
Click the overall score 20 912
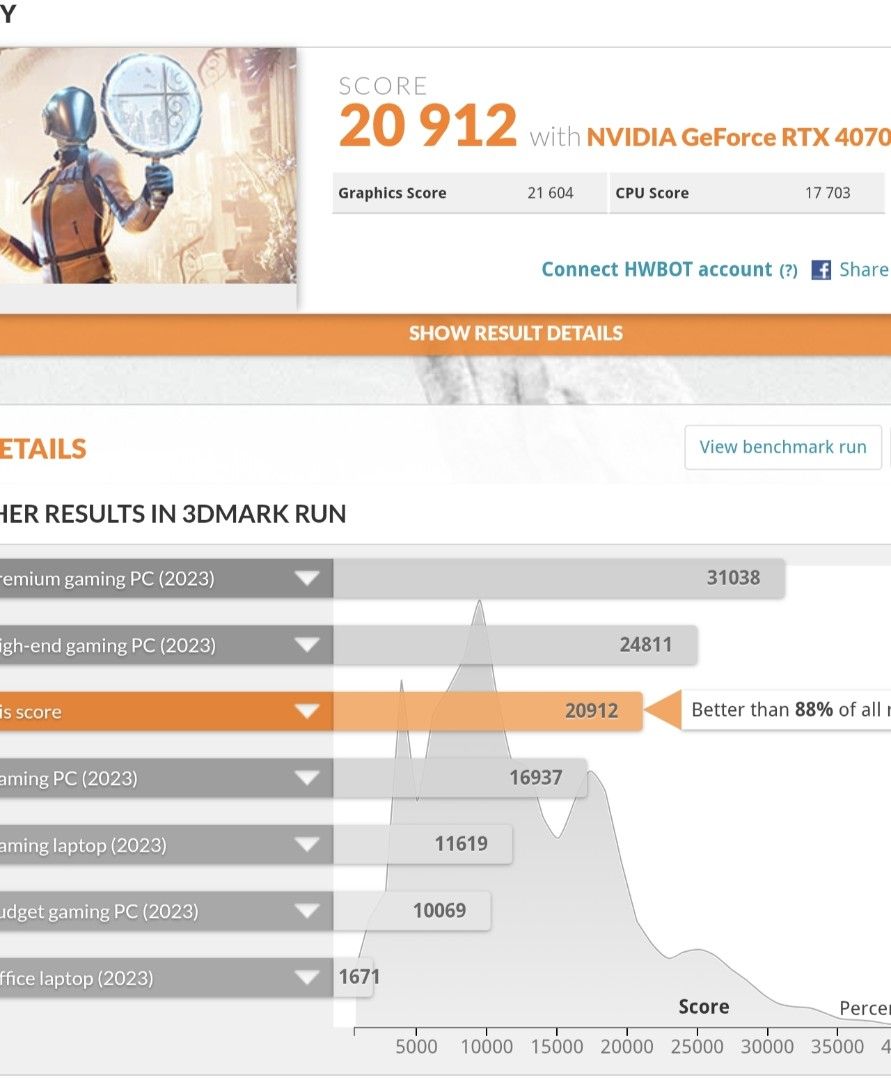pyautogui.click(x=428, y=126)
